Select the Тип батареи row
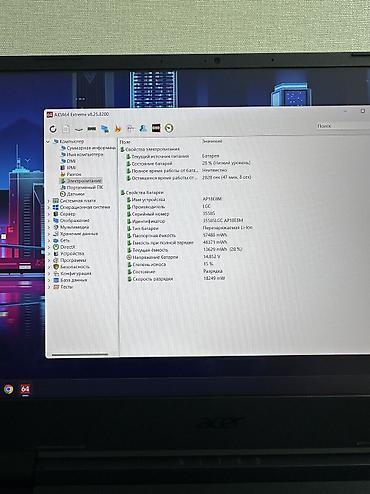 tap(190, 228)
